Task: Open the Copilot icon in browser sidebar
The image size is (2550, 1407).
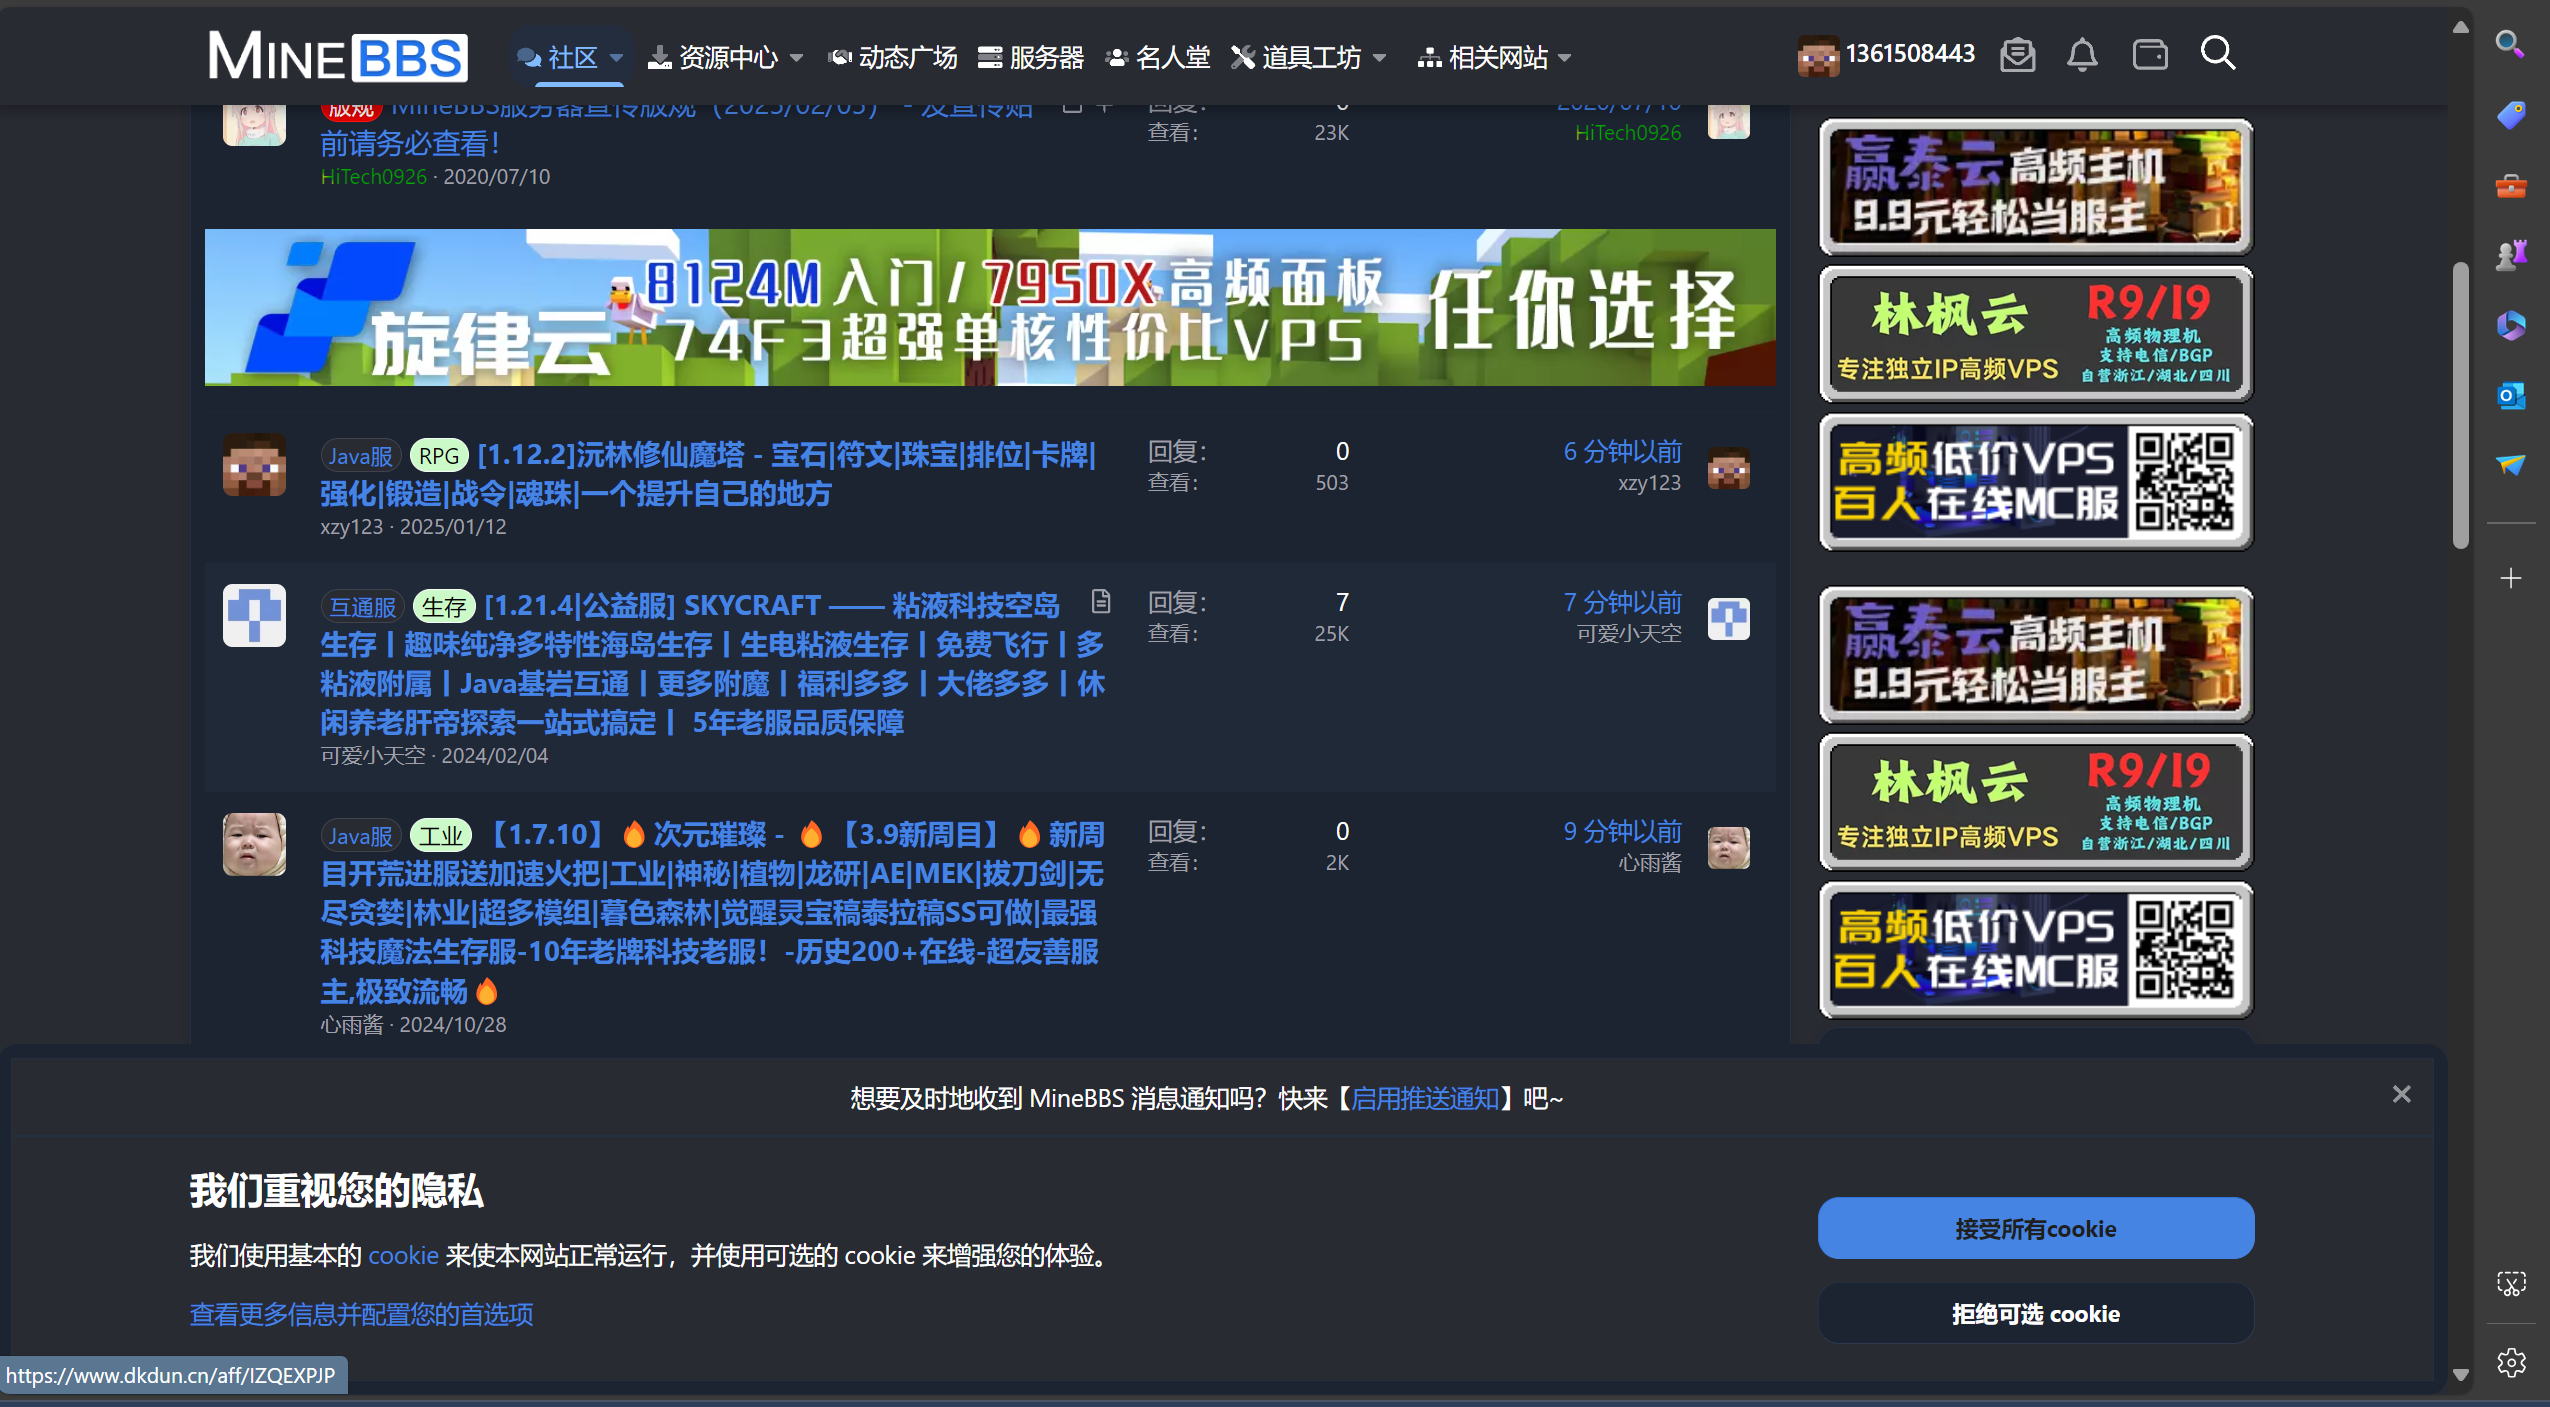Action: (2510, 325)
